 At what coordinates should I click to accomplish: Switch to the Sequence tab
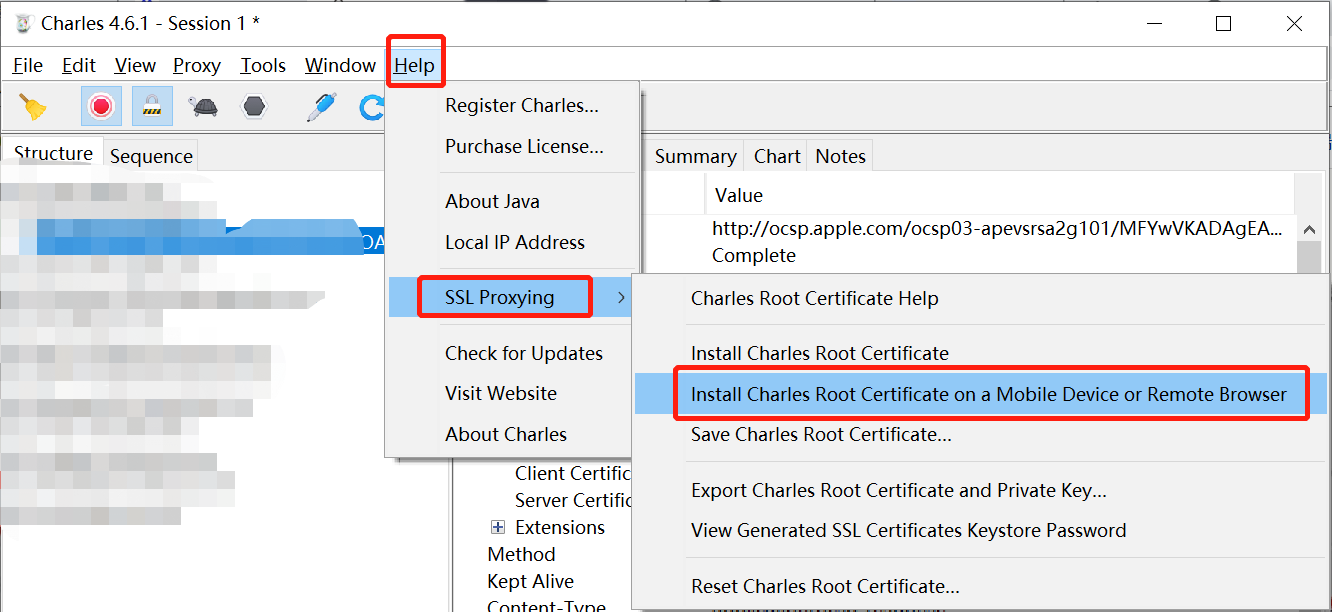click(151, 156)
